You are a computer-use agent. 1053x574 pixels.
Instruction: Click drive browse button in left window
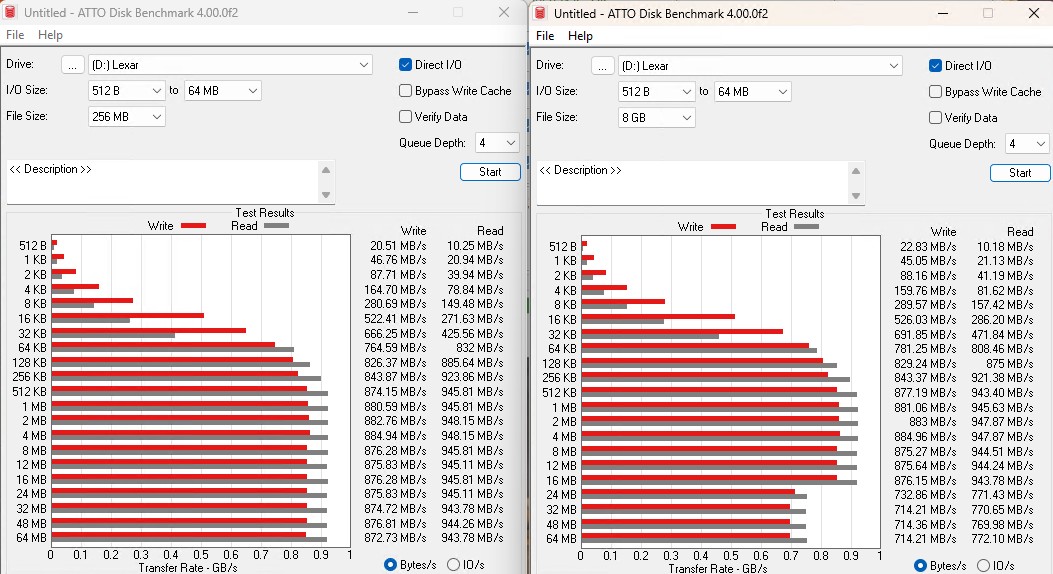[73, 64]
